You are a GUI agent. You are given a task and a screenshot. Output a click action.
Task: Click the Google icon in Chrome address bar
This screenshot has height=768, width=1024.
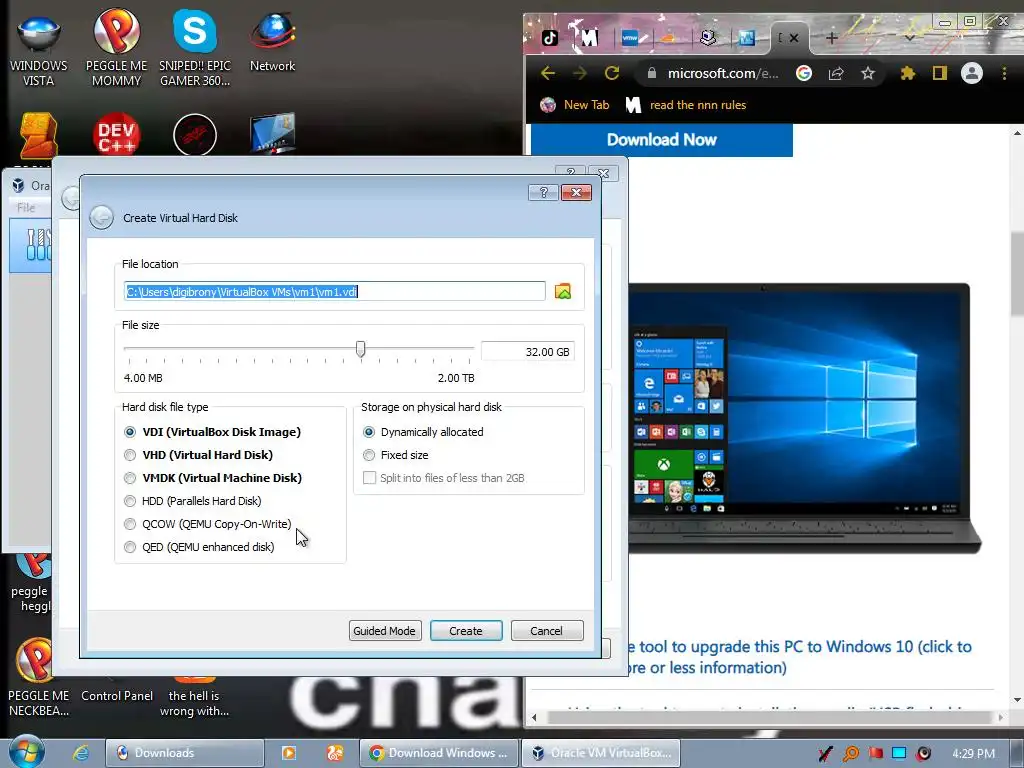(804, 73)
